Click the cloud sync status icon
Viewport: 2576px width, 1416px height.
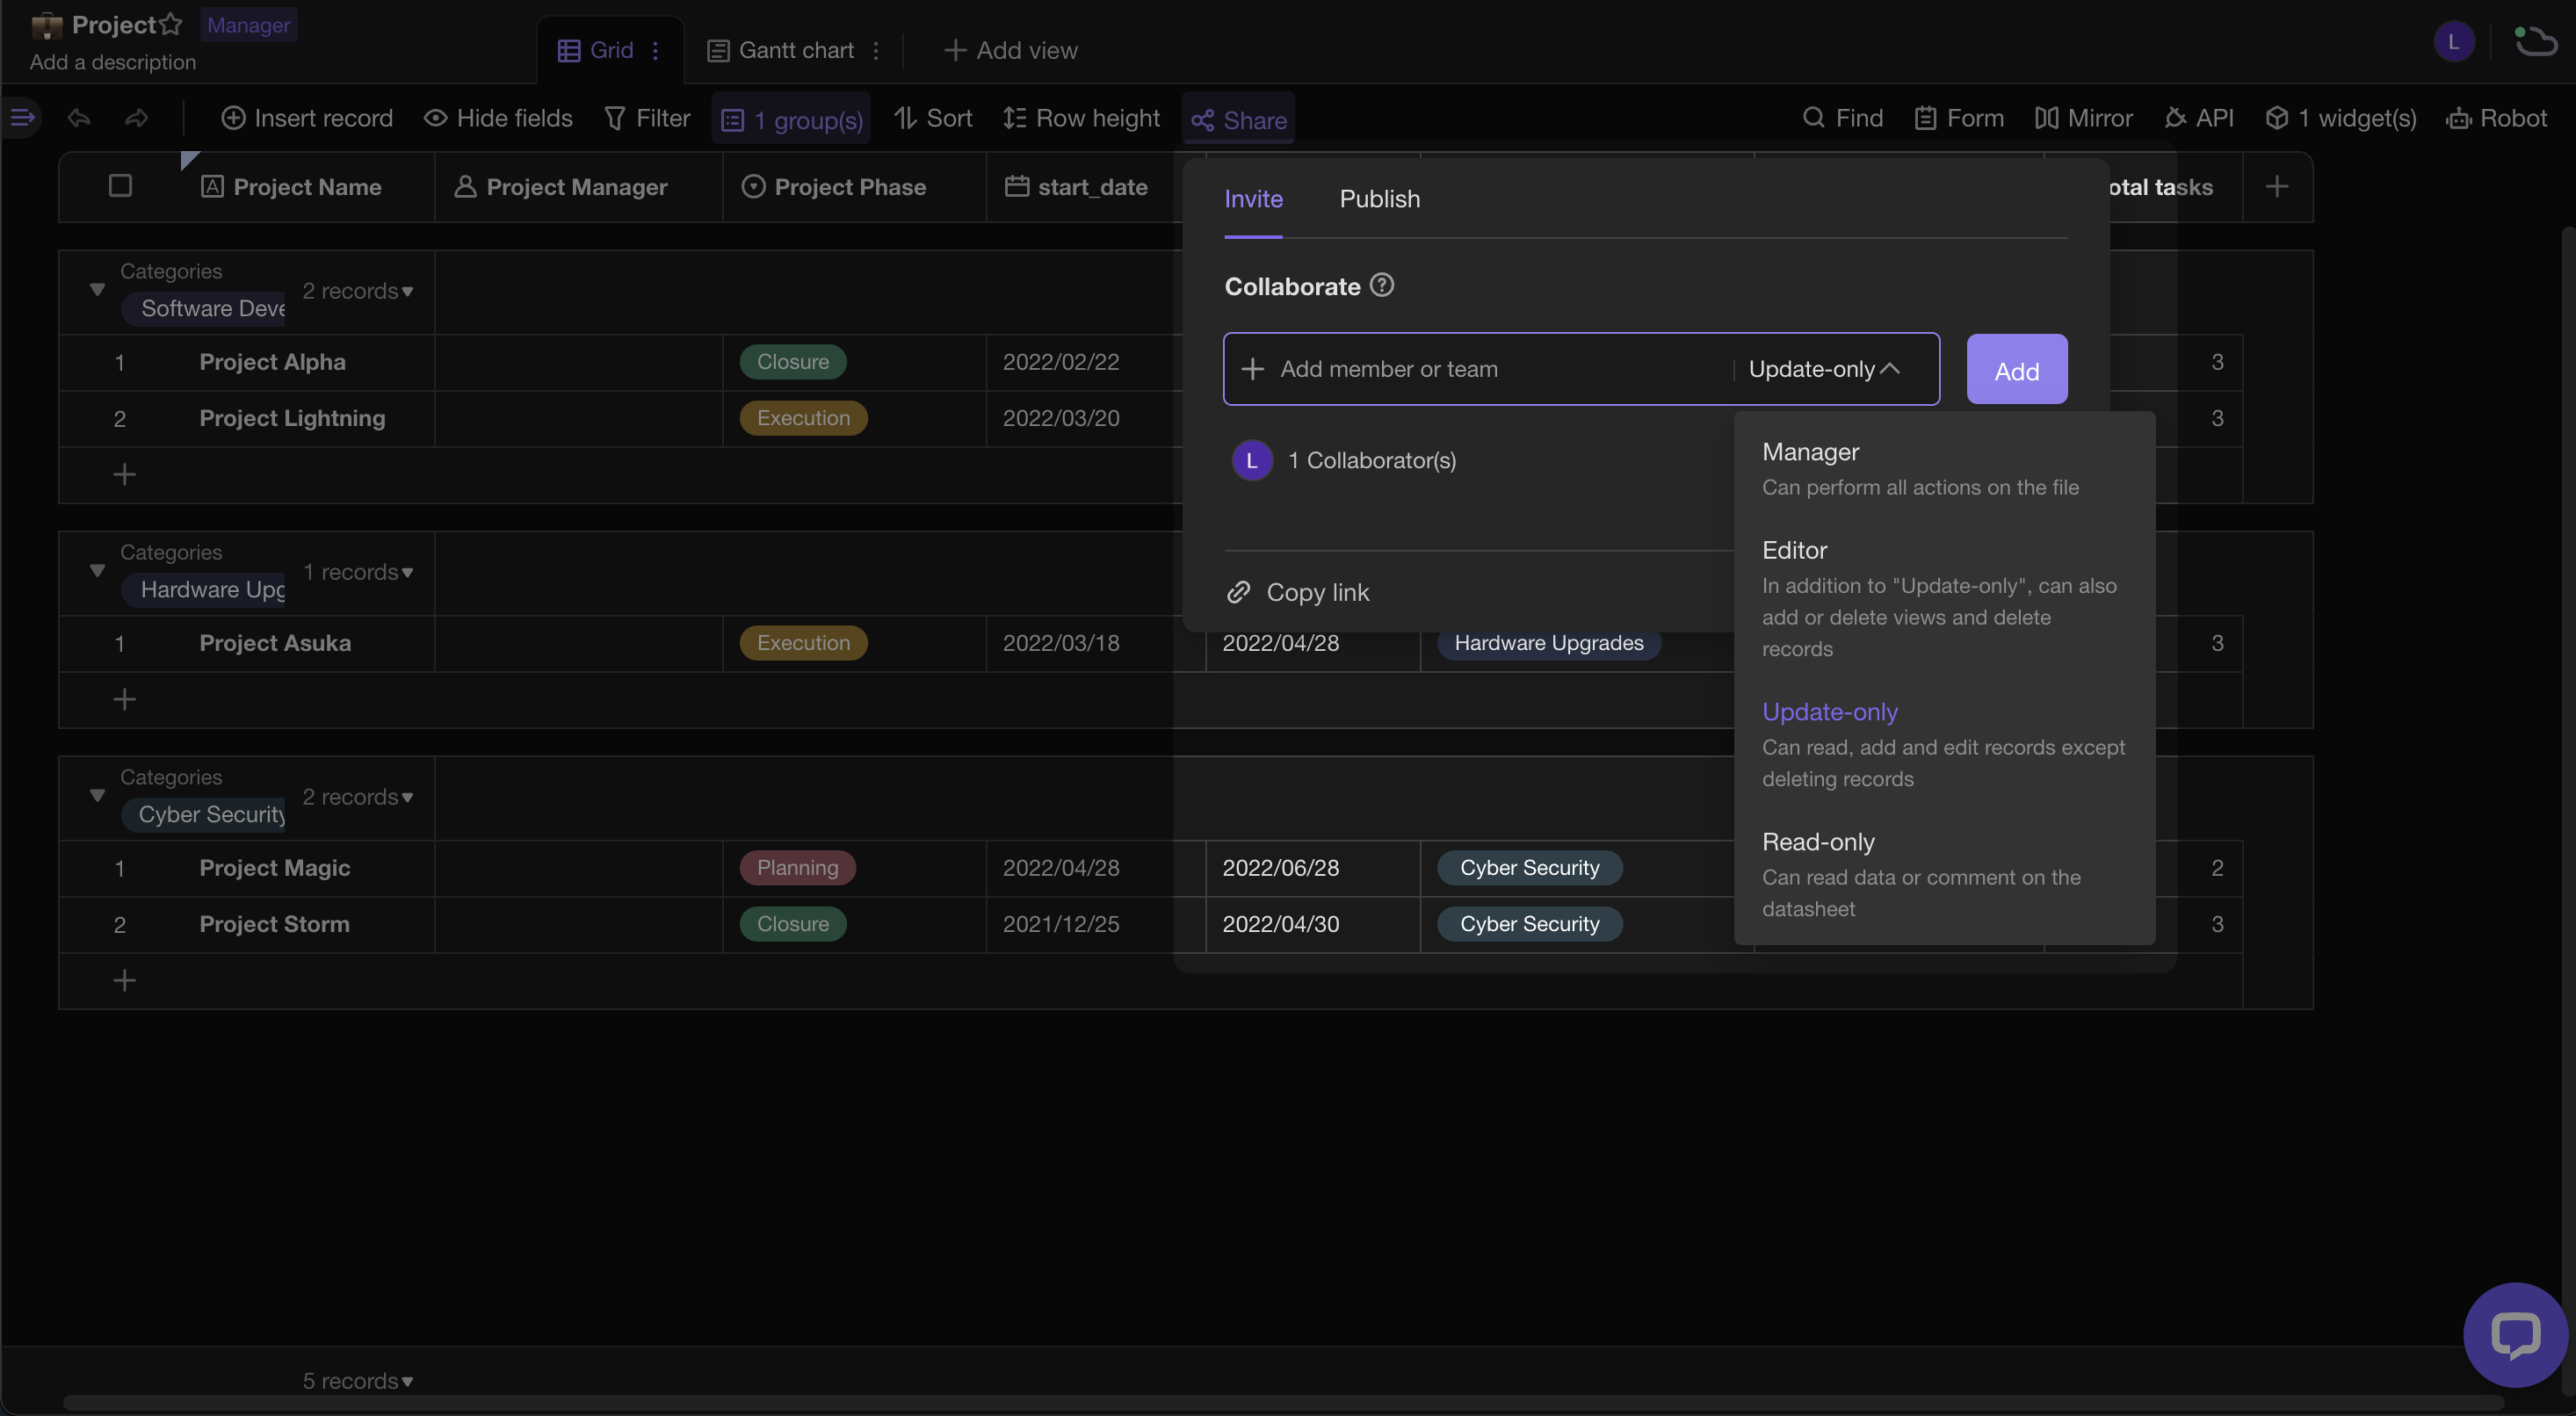pos(2535,42)
